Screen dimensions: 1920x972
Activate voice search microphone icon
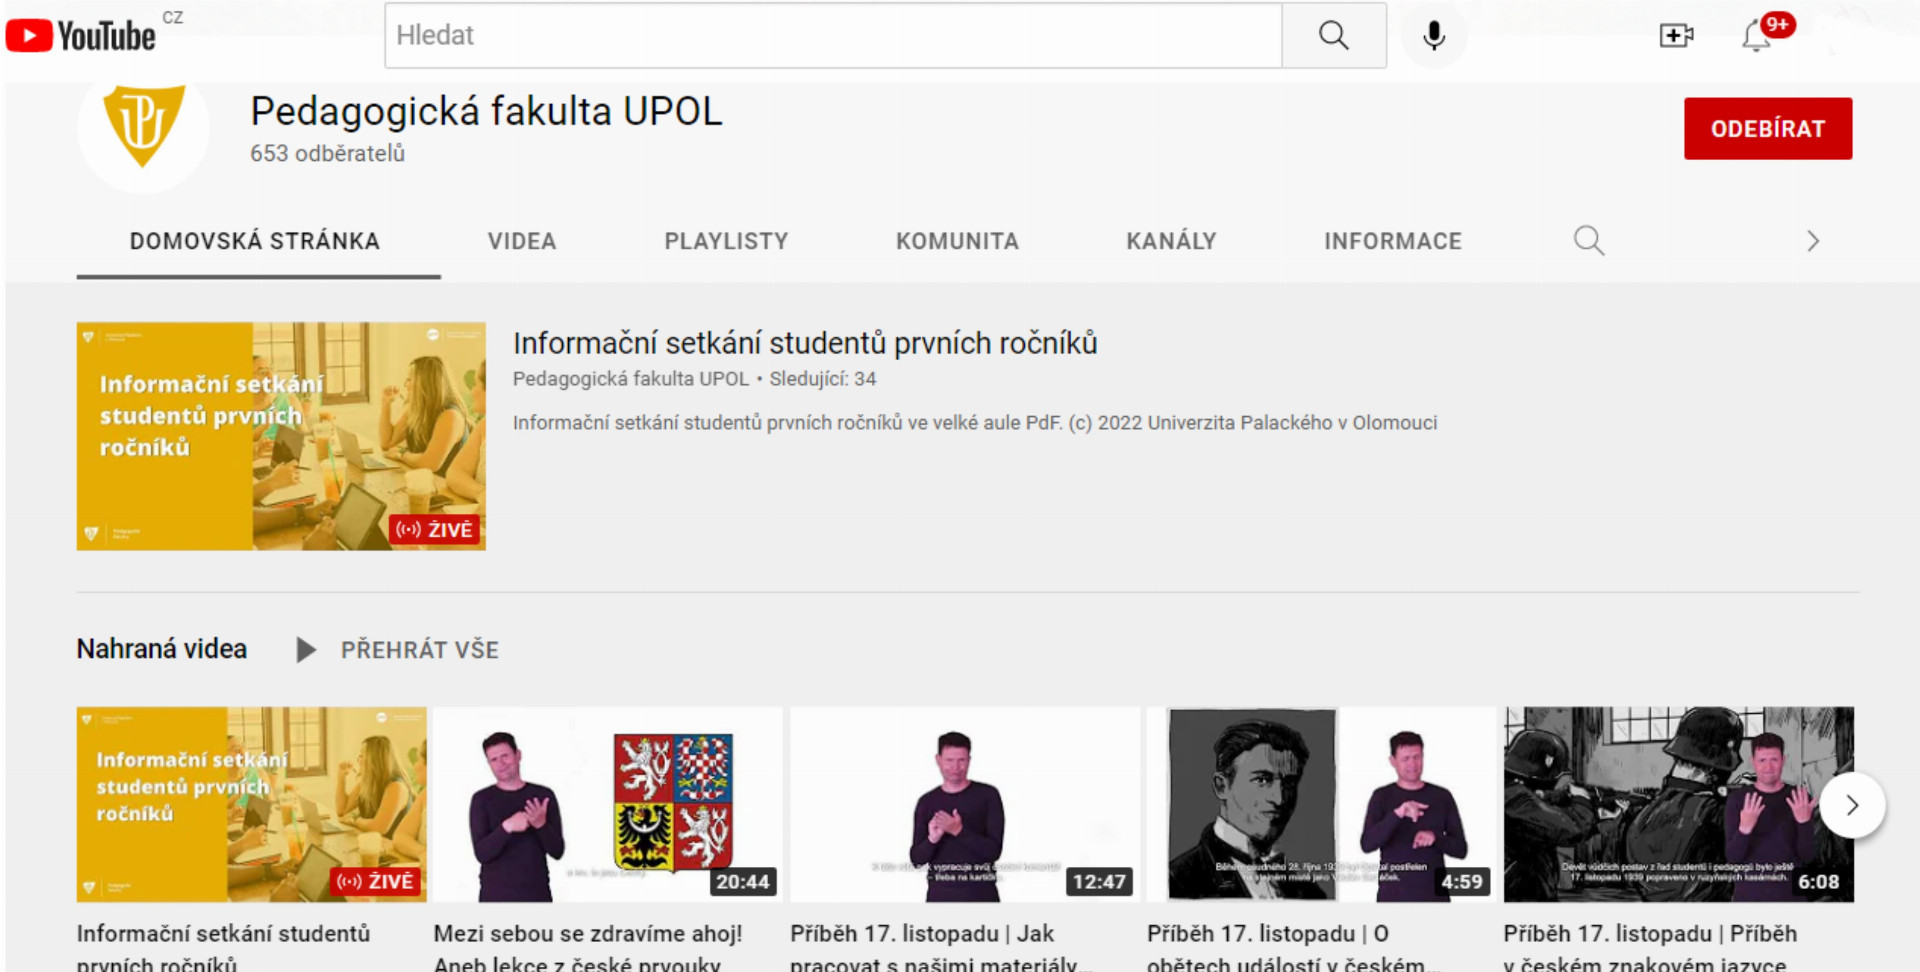(1433, 35)
